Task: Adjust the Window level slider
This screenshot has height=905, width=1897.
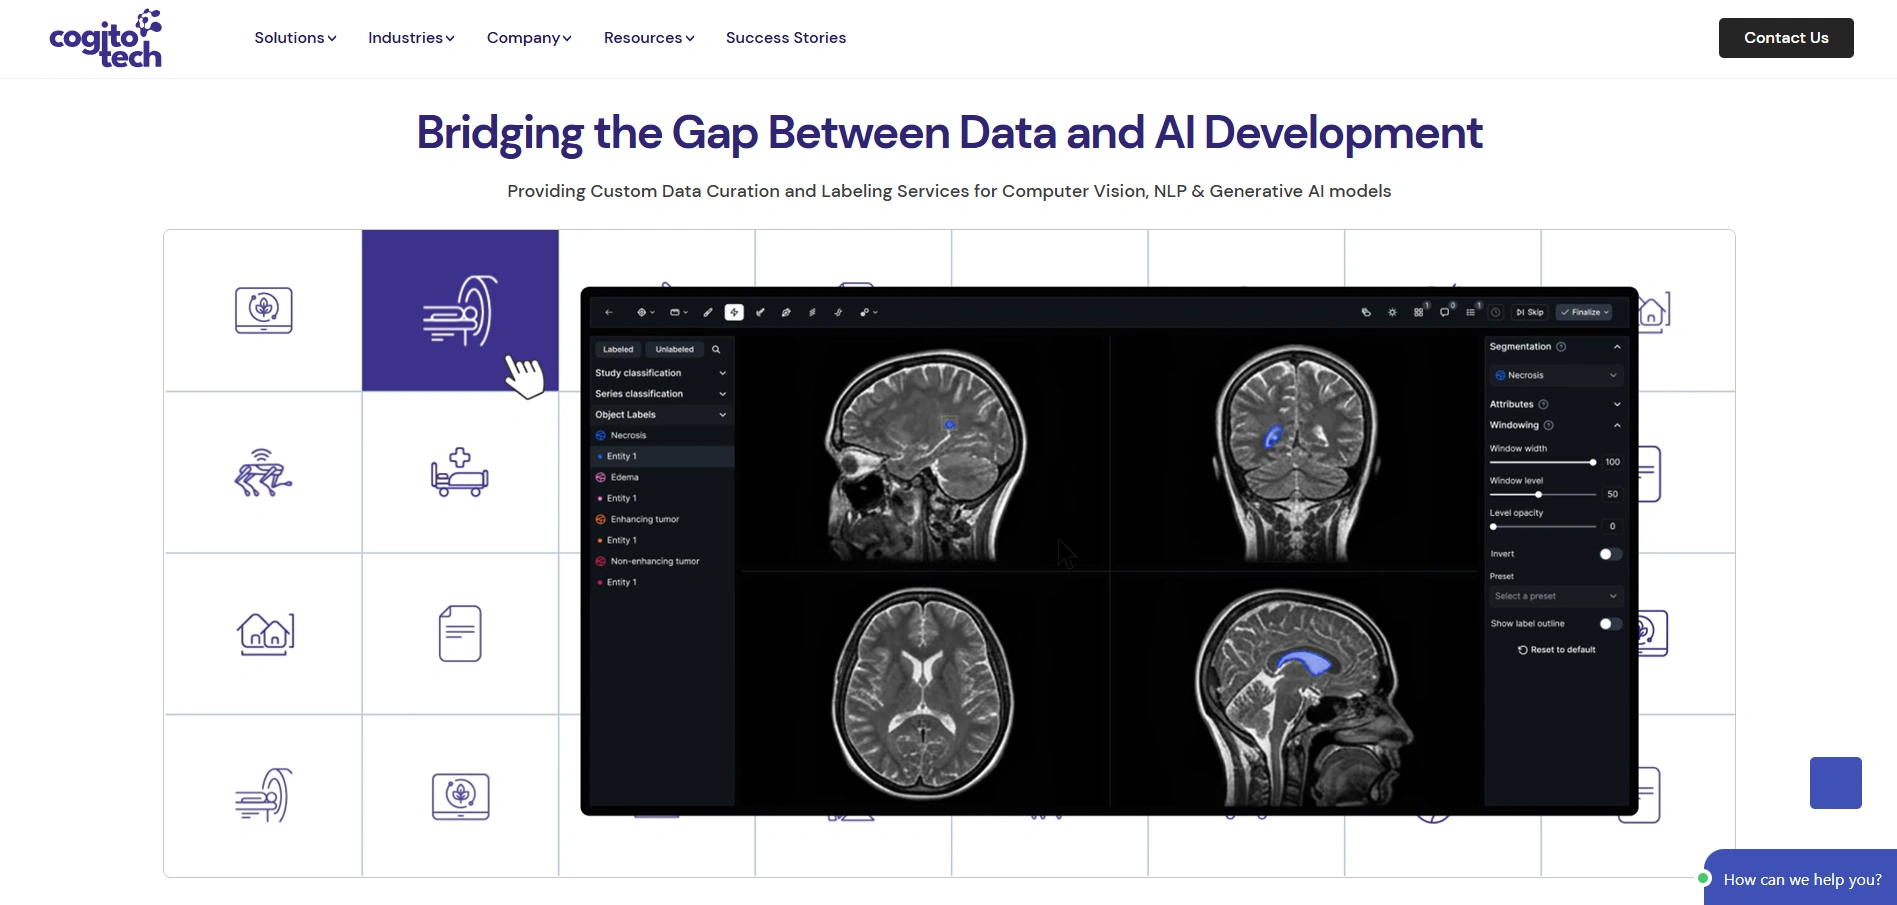Action: click(1543, 494)
